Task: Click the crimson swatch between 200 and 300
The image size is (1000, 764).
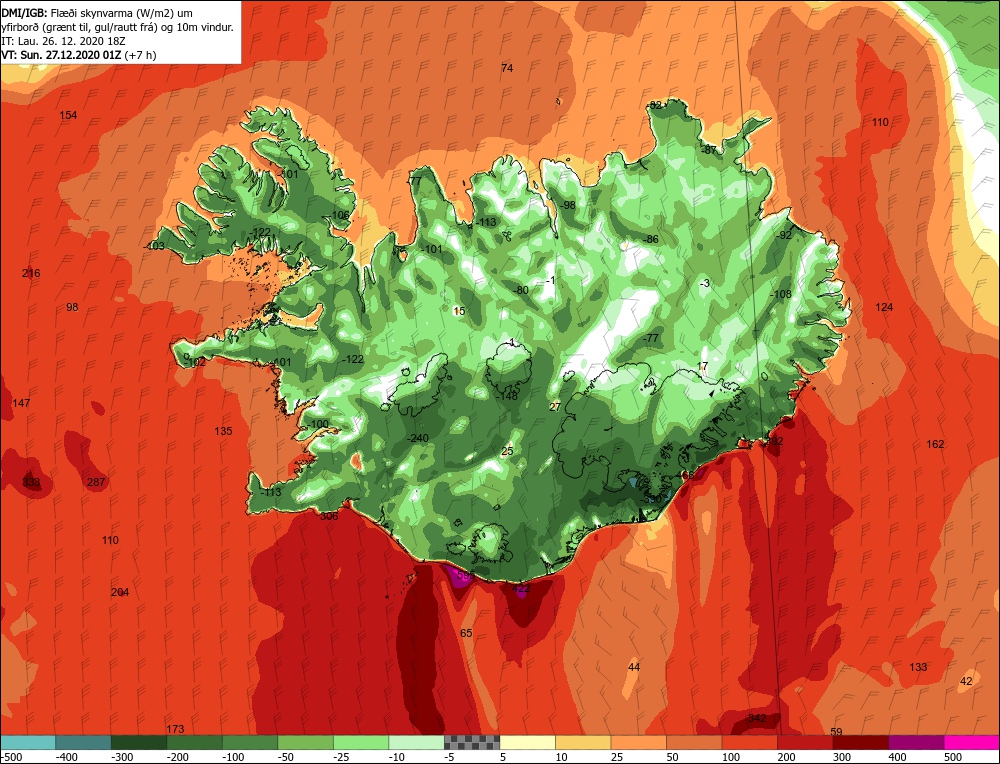Action: tap(805, 742)
